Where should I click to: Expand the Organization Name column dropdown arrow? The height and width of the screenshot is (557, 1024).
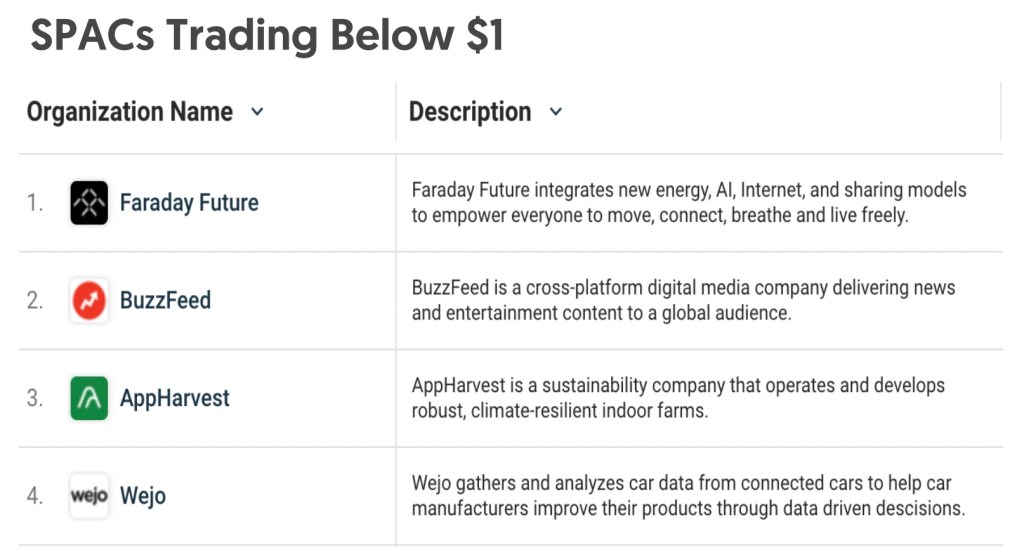tap(257, 112)
